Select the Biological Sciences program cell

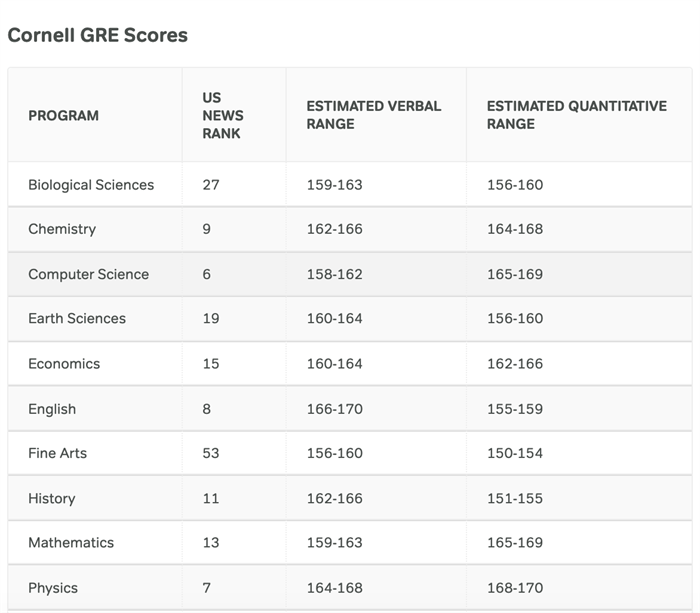(x=91, y=184)
